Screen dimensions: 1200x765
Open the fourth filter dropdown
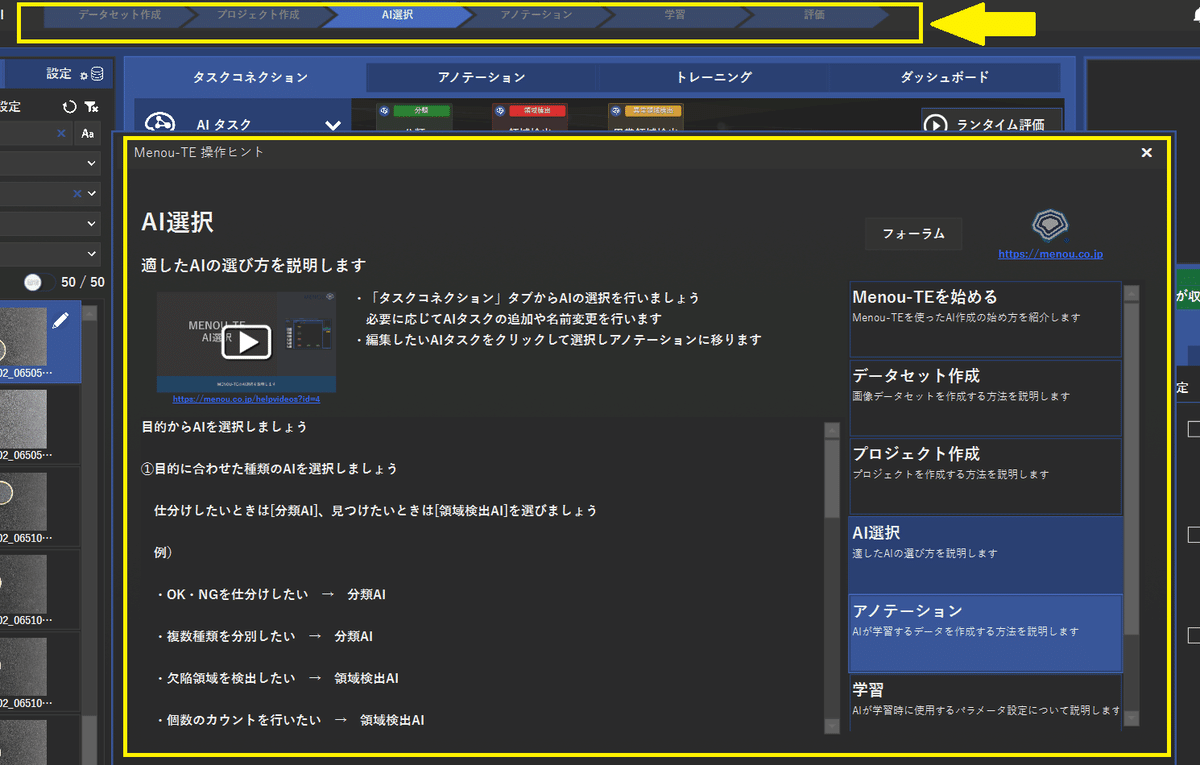click(x=50, y=254)
